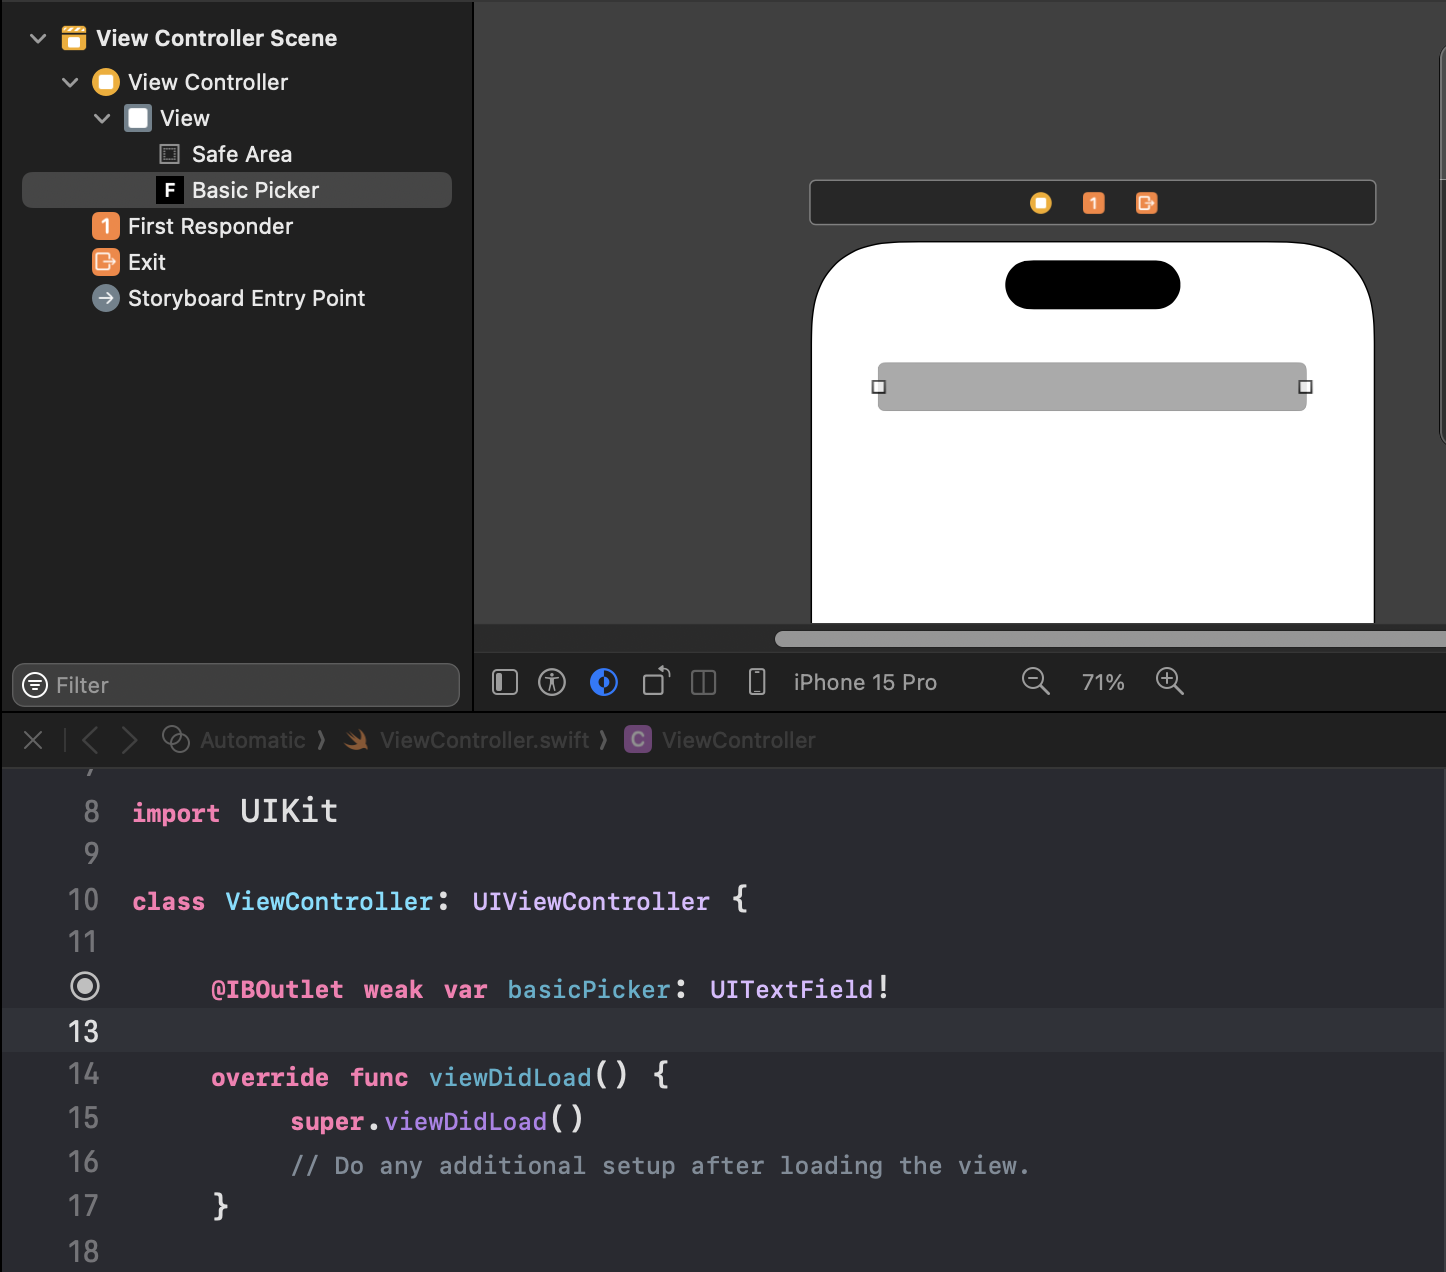Click the Storyboard Entry Point arrow icon
This screenshot has height=1272, width=1446.
point(106,298)
